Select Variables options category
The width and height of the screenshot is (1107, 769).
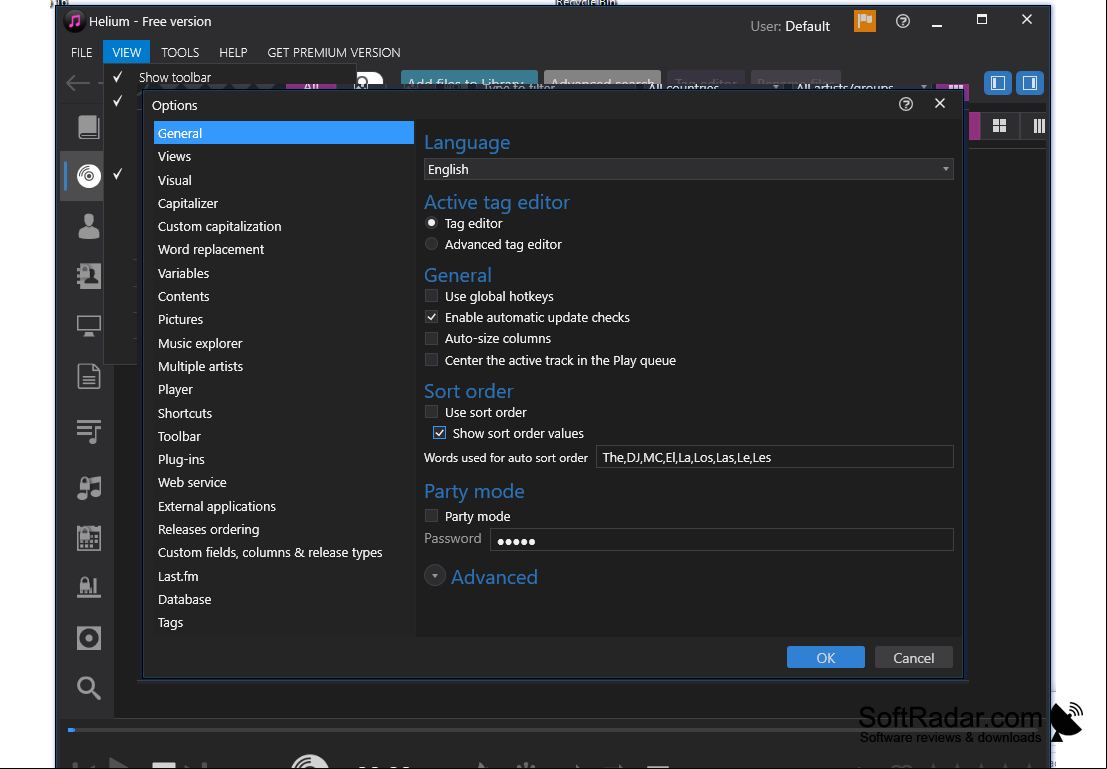pos(284,273)
